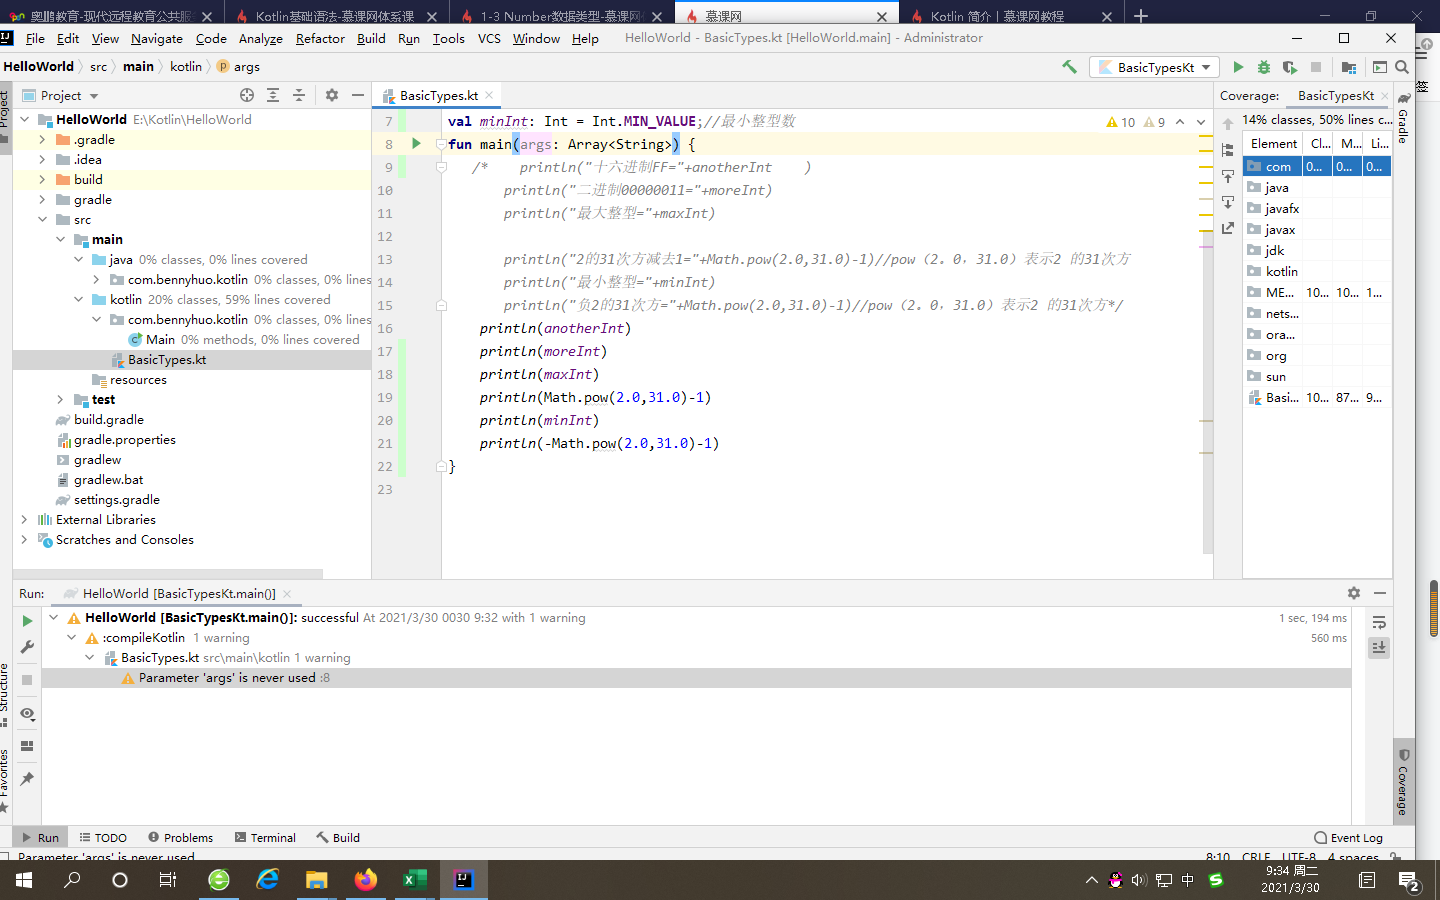This screenshot has height=900, width=1440.
Task: Run with coverage shield icon
Action: [1290, 67]
